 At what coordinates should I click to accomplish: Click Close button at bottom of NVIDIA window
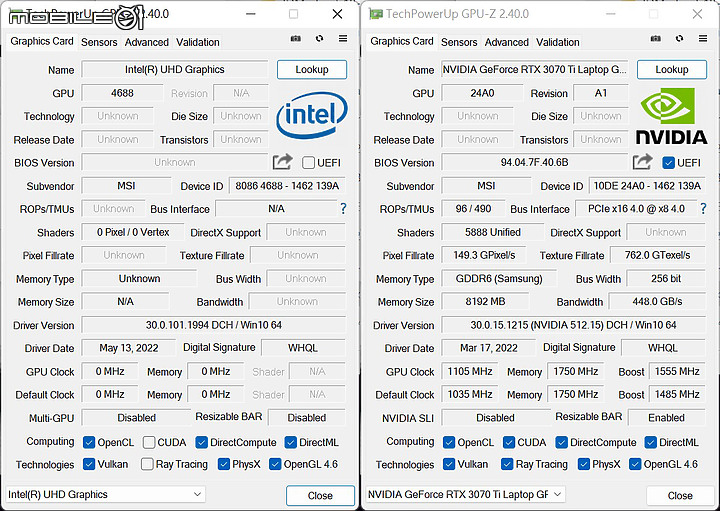(x=680, y=495)
